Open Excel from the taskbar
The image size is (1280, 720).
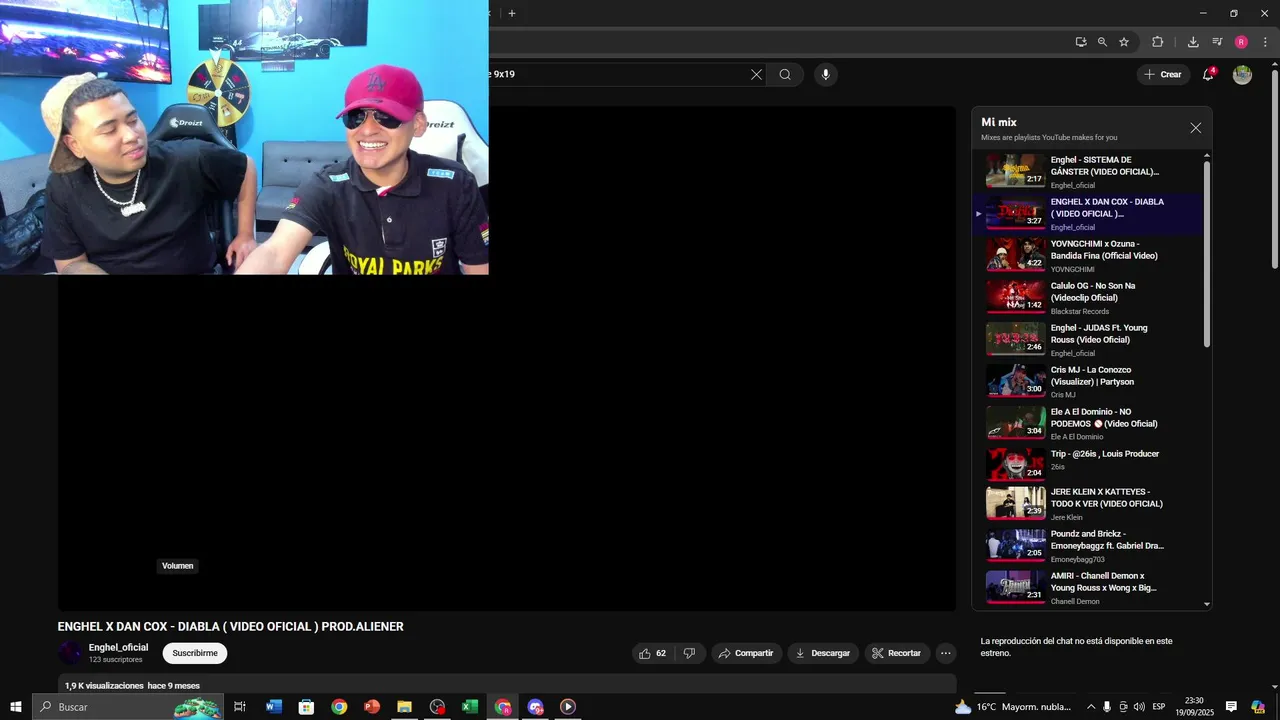pyautogui.click(x=469, y=707)
